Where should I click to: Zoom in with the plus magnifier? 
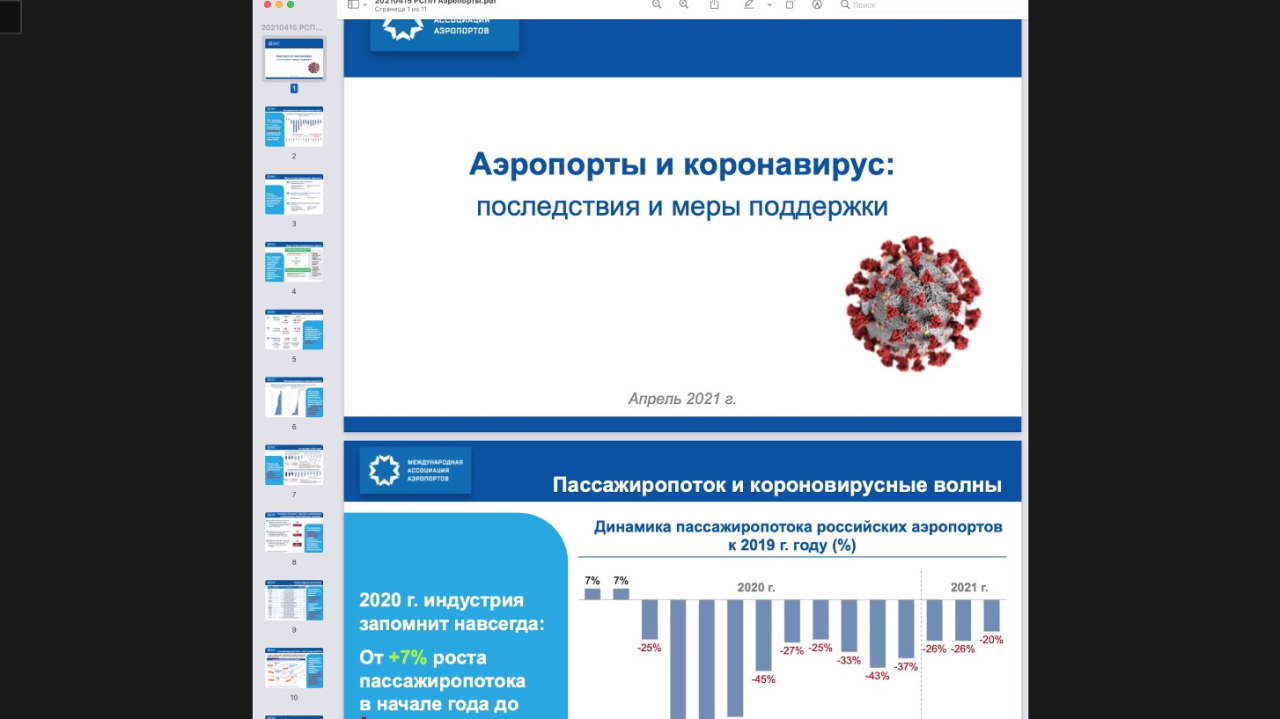pos(684,5)
